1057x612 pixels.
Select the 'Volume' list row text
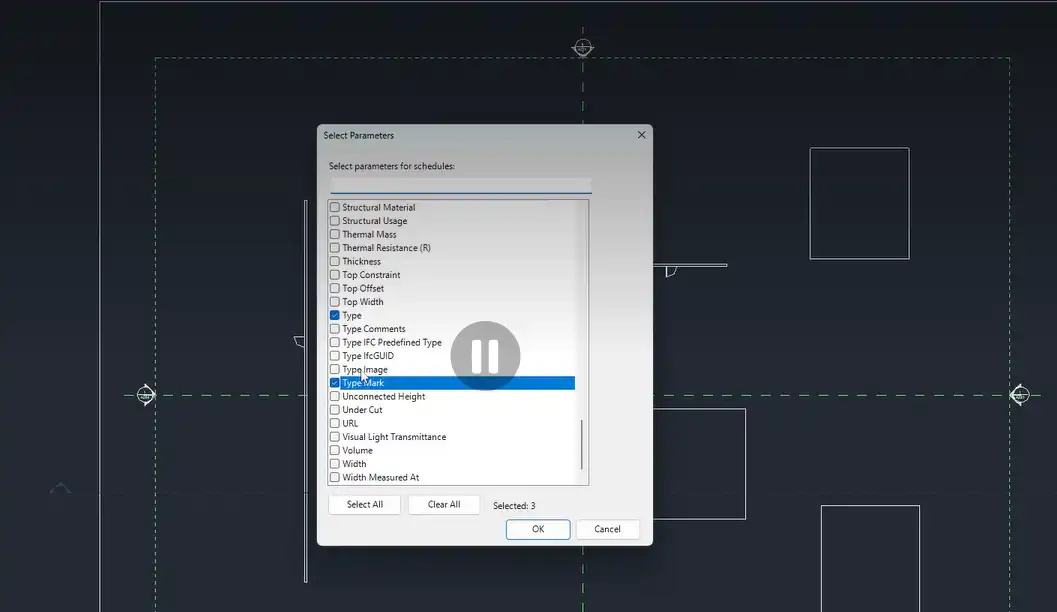click(357, 450)
